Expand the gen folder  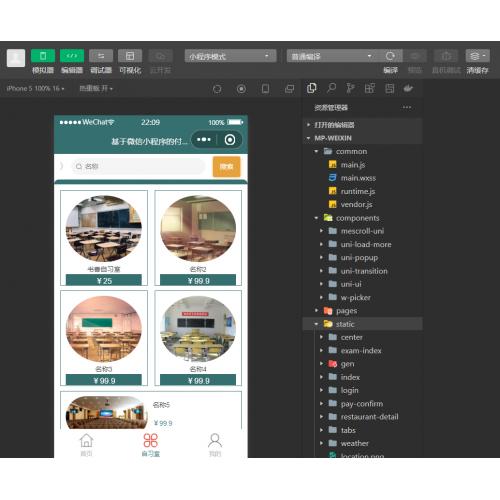(363, 364)
